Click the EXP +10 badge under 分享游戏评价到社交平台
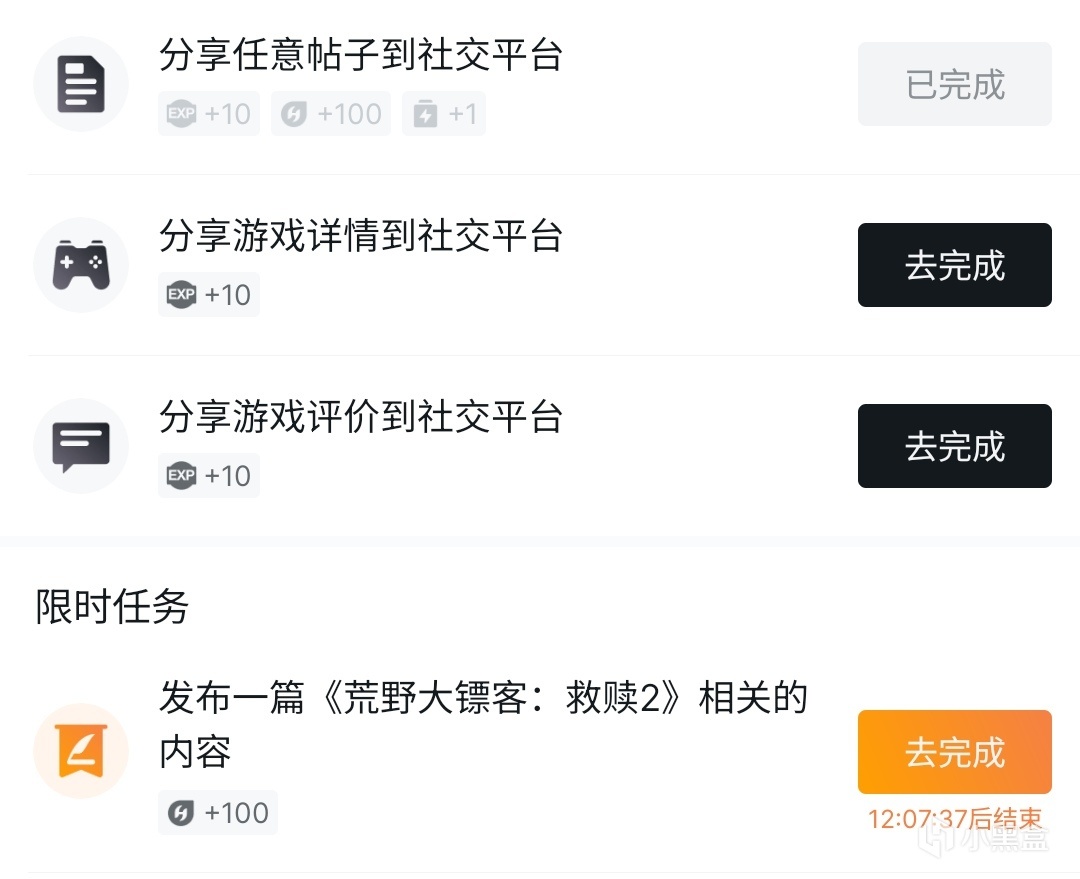1080x879 pixels. click(x=209, y=476)
